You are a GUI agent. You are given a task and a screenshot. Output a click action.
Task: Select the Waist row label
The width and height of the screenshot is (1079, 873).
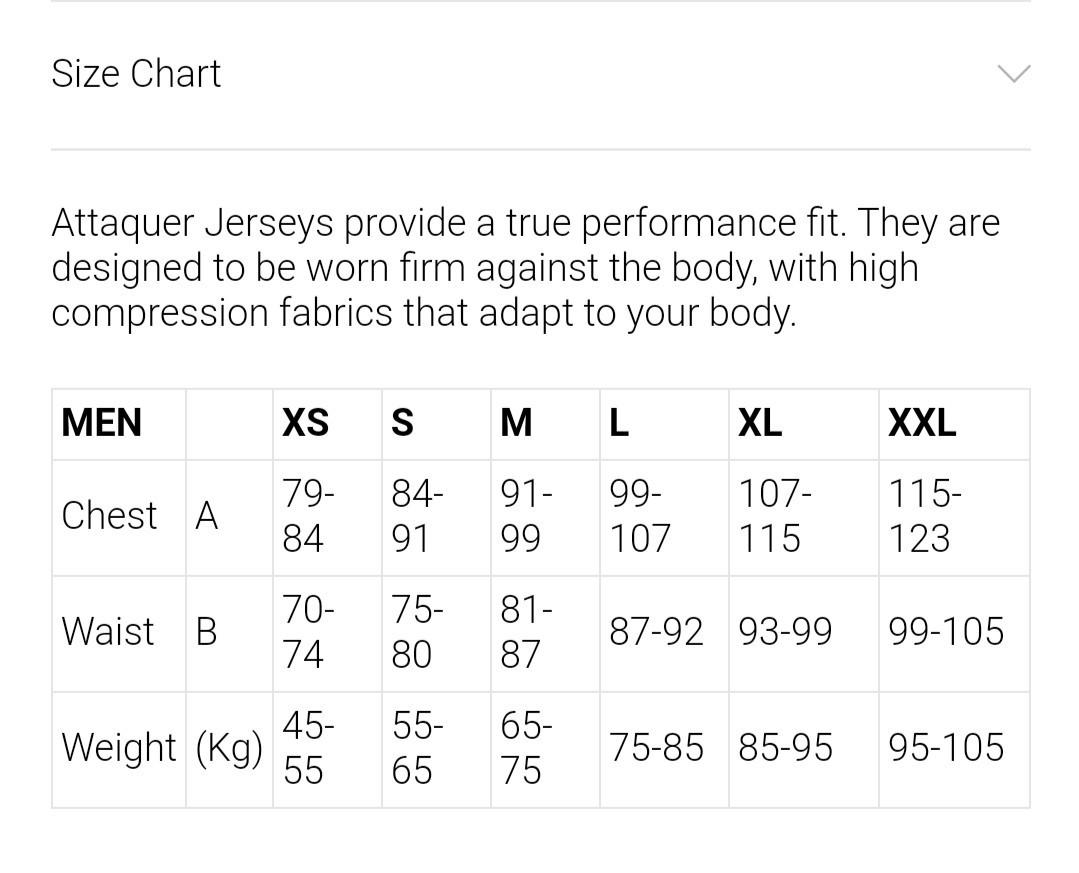coord(108,632)
